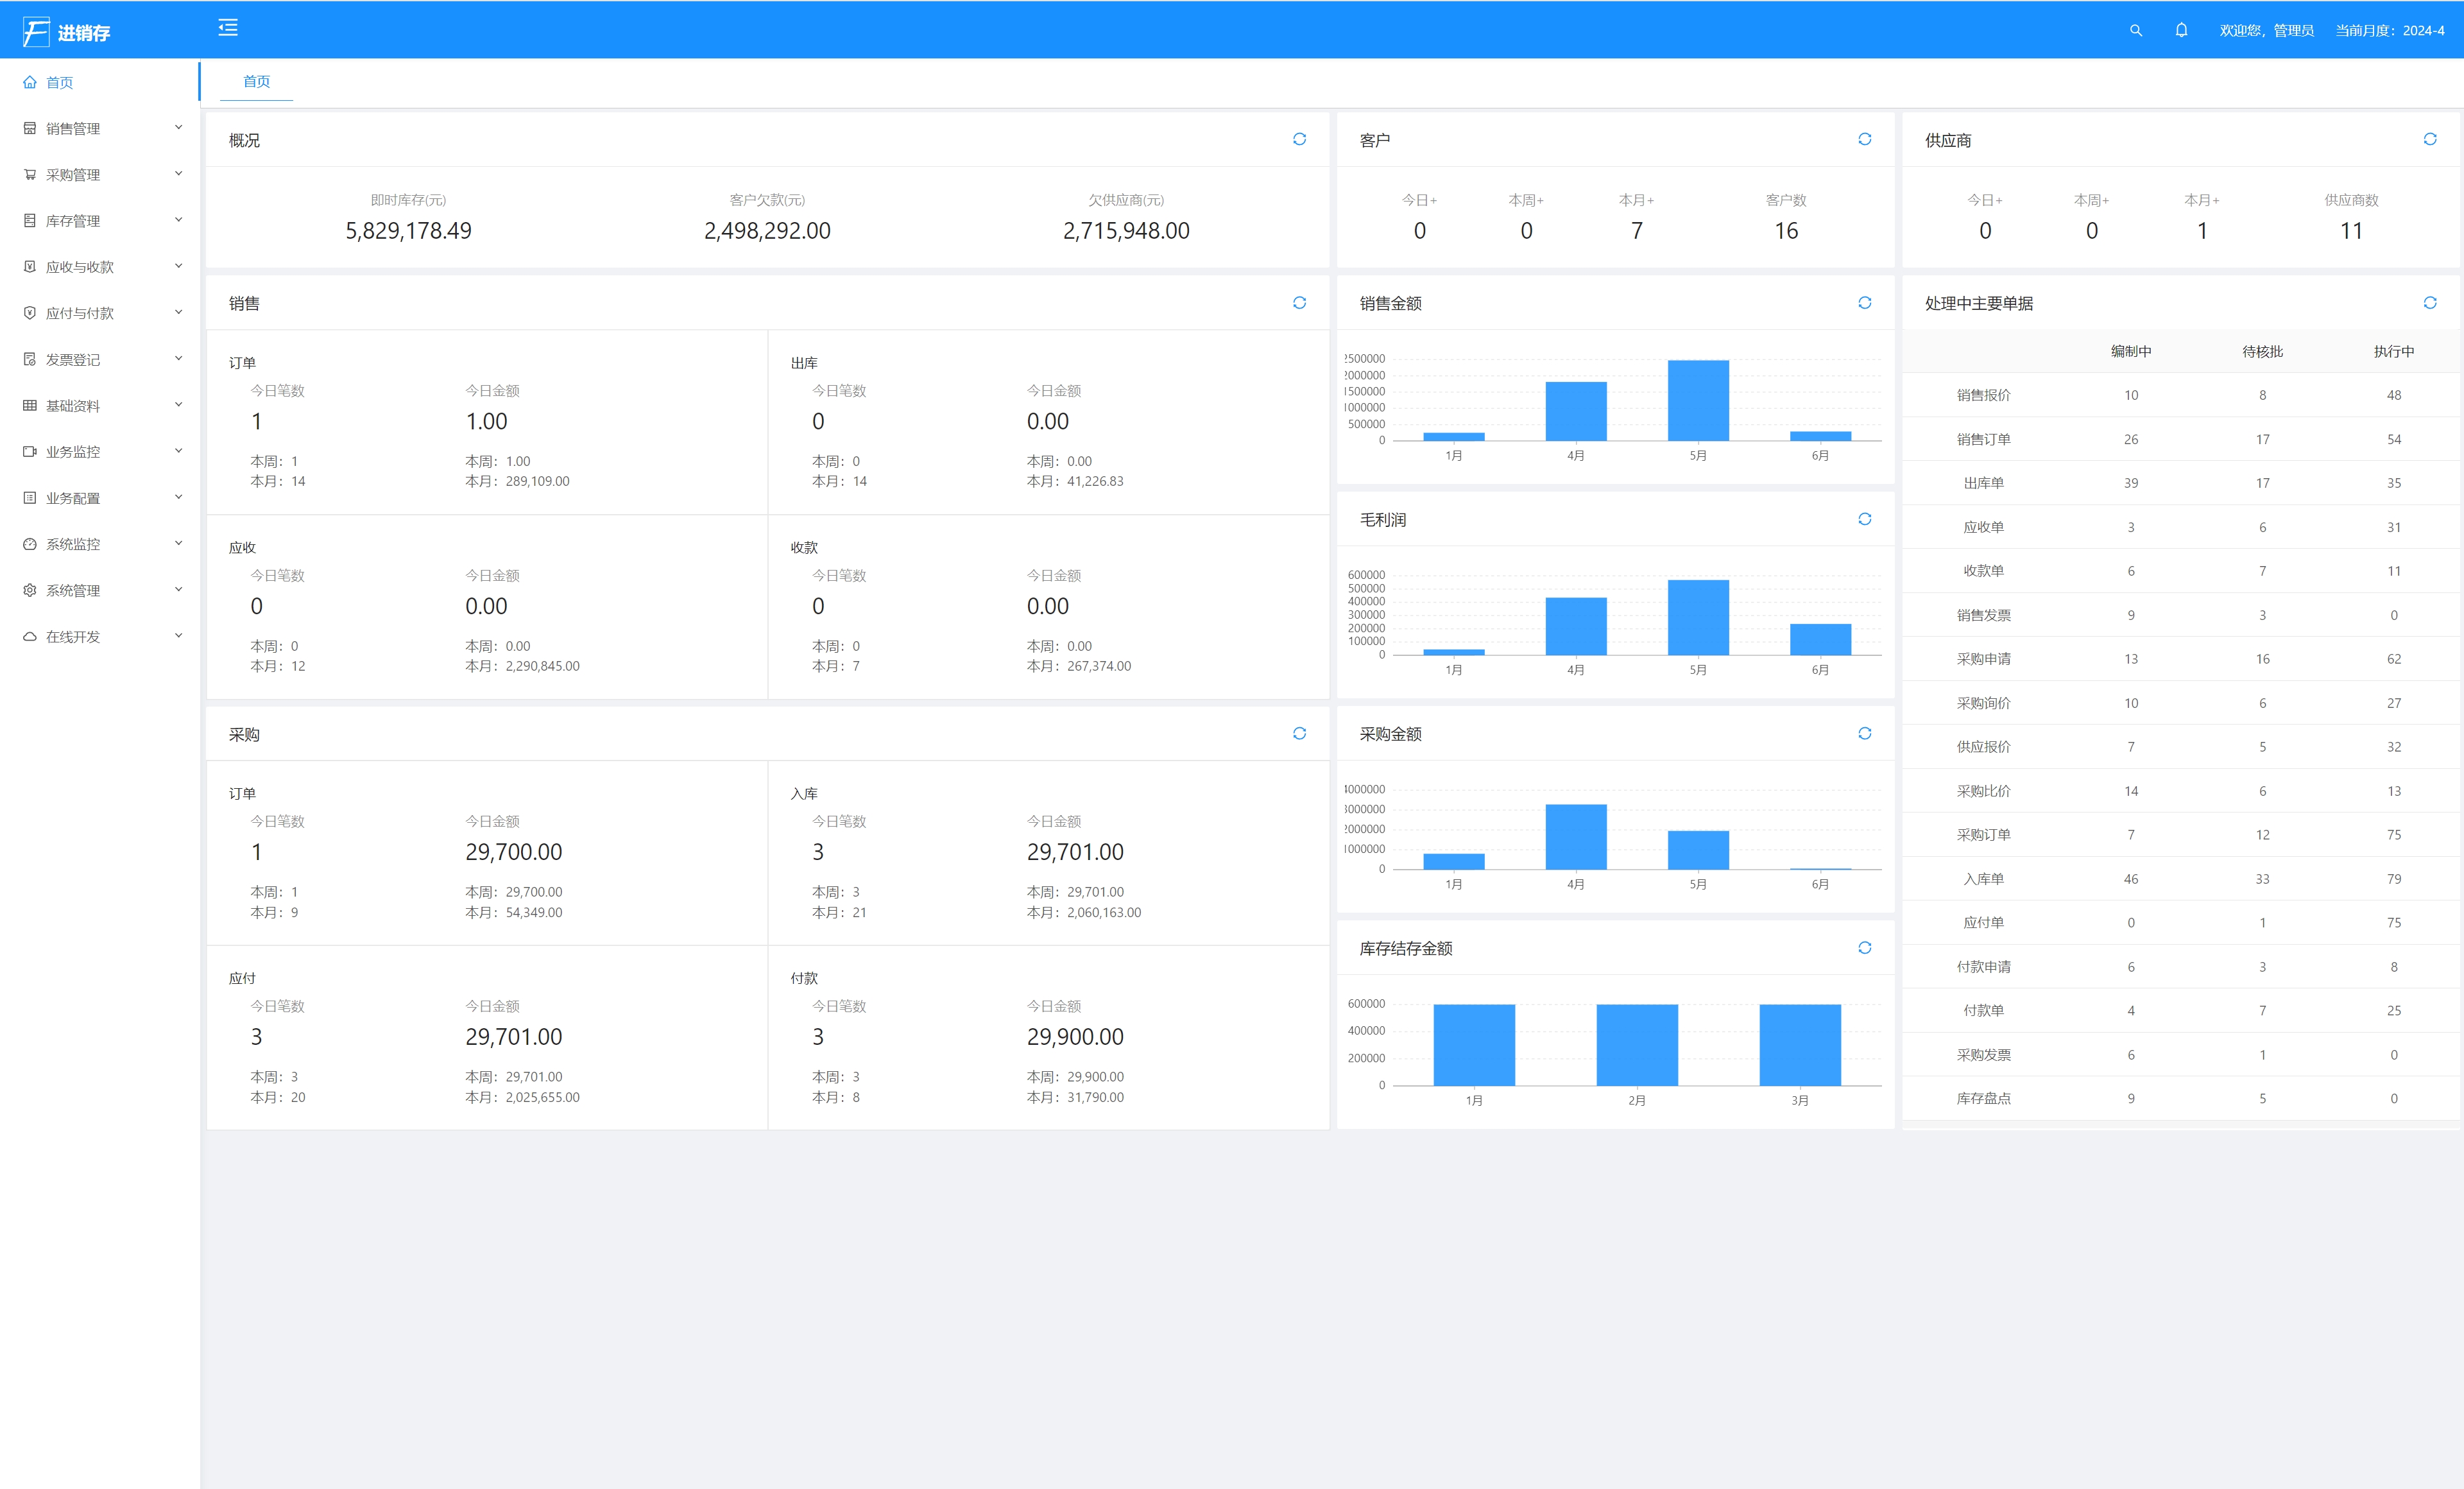Screen dimensions: 2464x1489
Task: Click the 发票登记 sidebar icon
Action: click(x=30, y=359)
